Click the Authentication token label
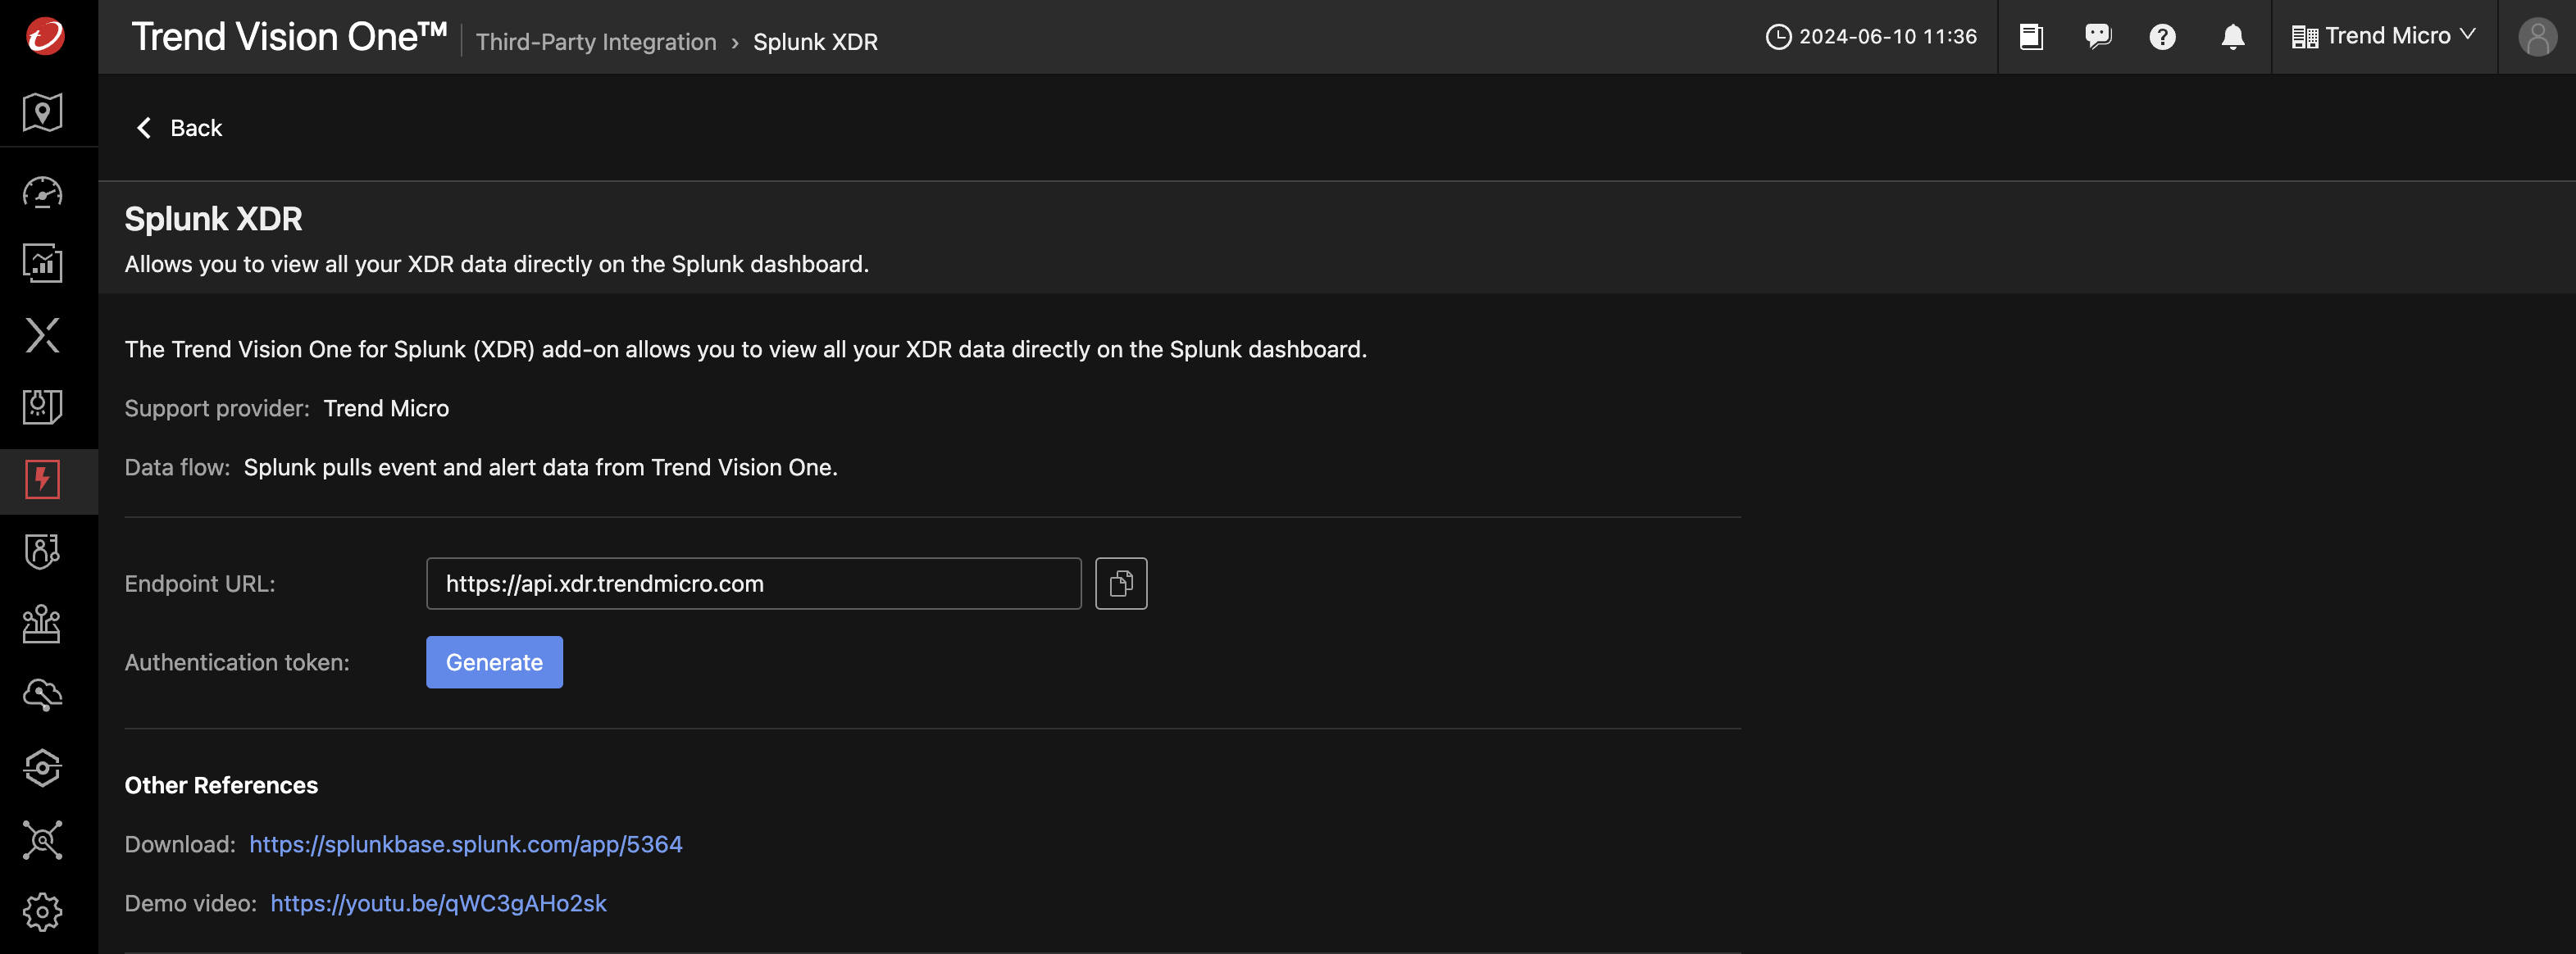2576x954 pixels. pyautogui.click(x=237, y=662)
